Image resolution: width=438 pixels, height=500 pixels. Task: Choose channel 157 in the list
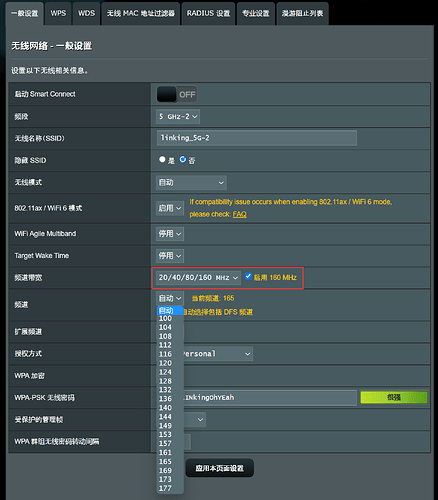pyautogui.click(x=170, y=444)
